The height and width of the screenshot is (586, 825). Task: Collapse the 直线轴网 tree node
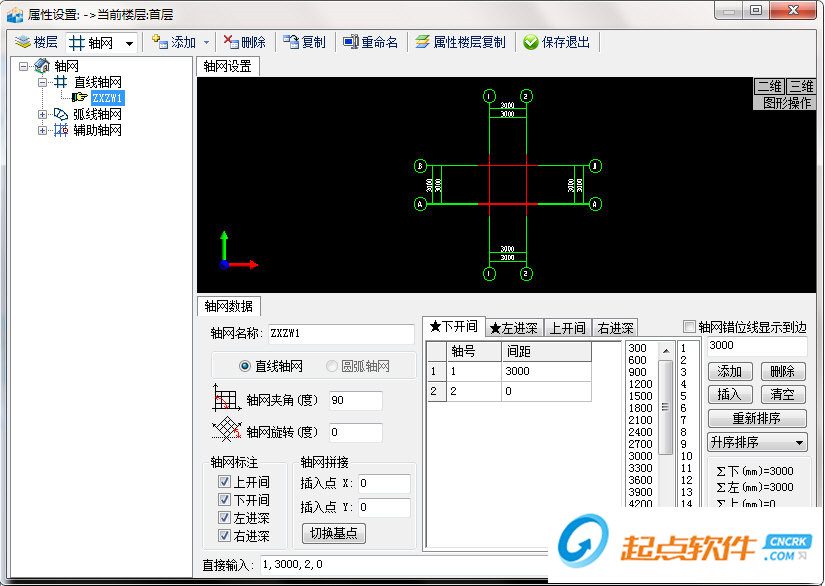[43, 82]
